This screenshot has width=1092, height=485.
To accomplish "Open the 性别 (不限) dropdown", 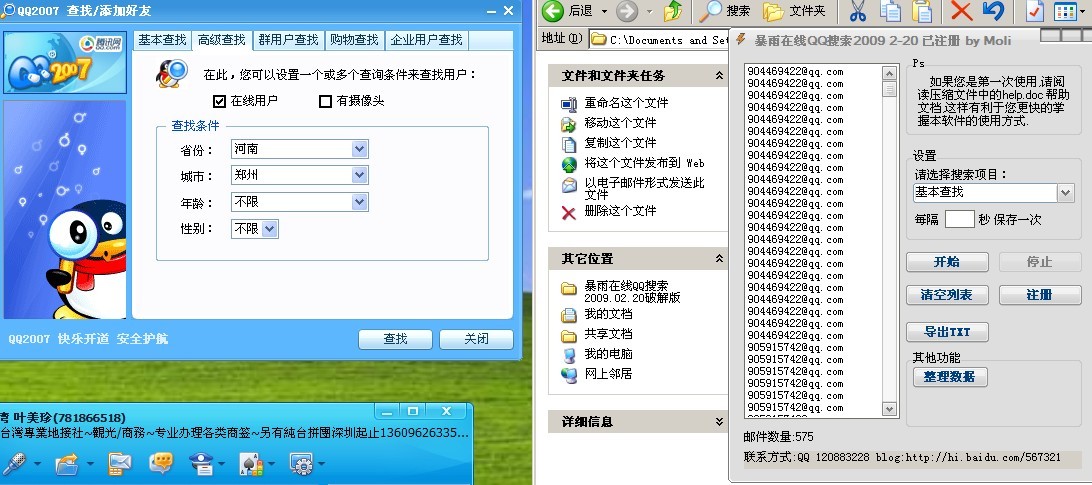I will (x=270, y=229).
